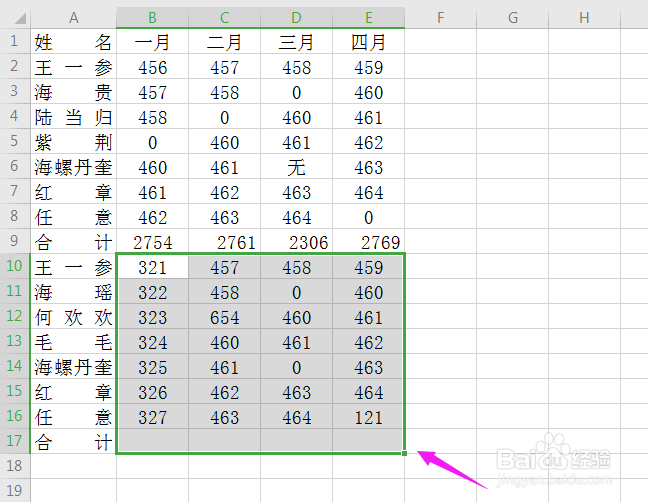The height and width of the screenshot is (502, 648).
Task: Select column C header
Action: 224,18
